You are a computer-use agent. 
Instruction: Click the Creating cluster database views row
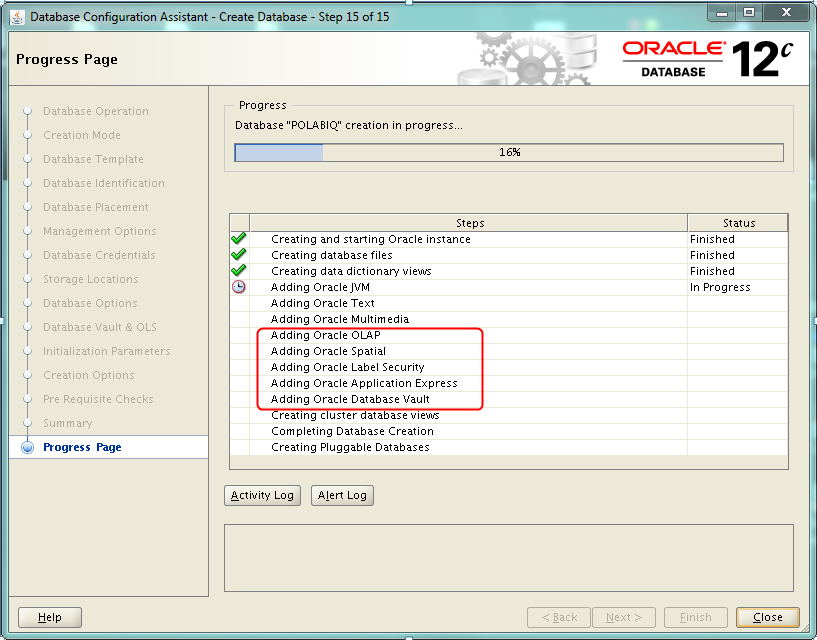[x=509, y=415]
